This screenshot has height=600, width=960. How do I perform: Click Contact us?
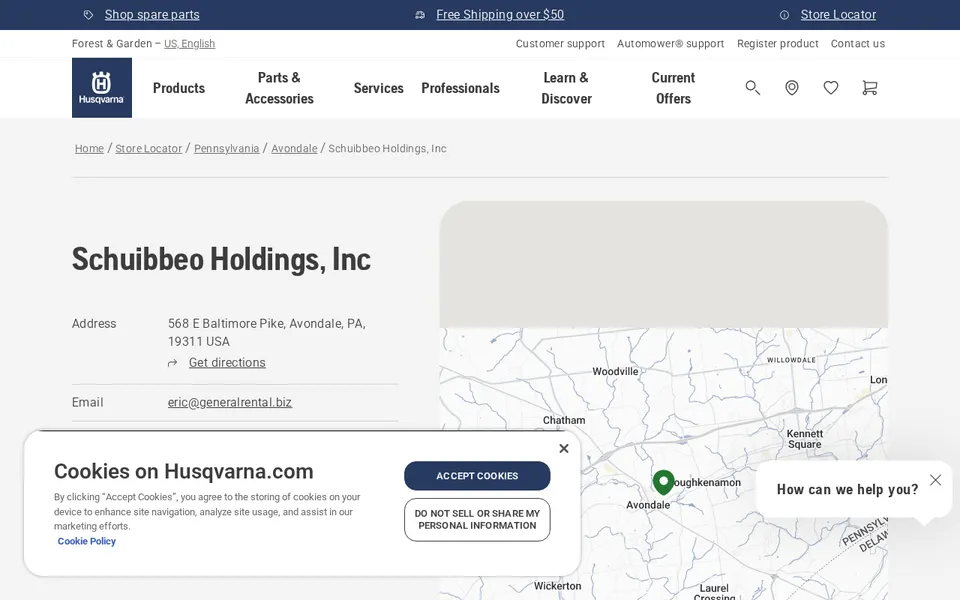(x=858, y=43)
